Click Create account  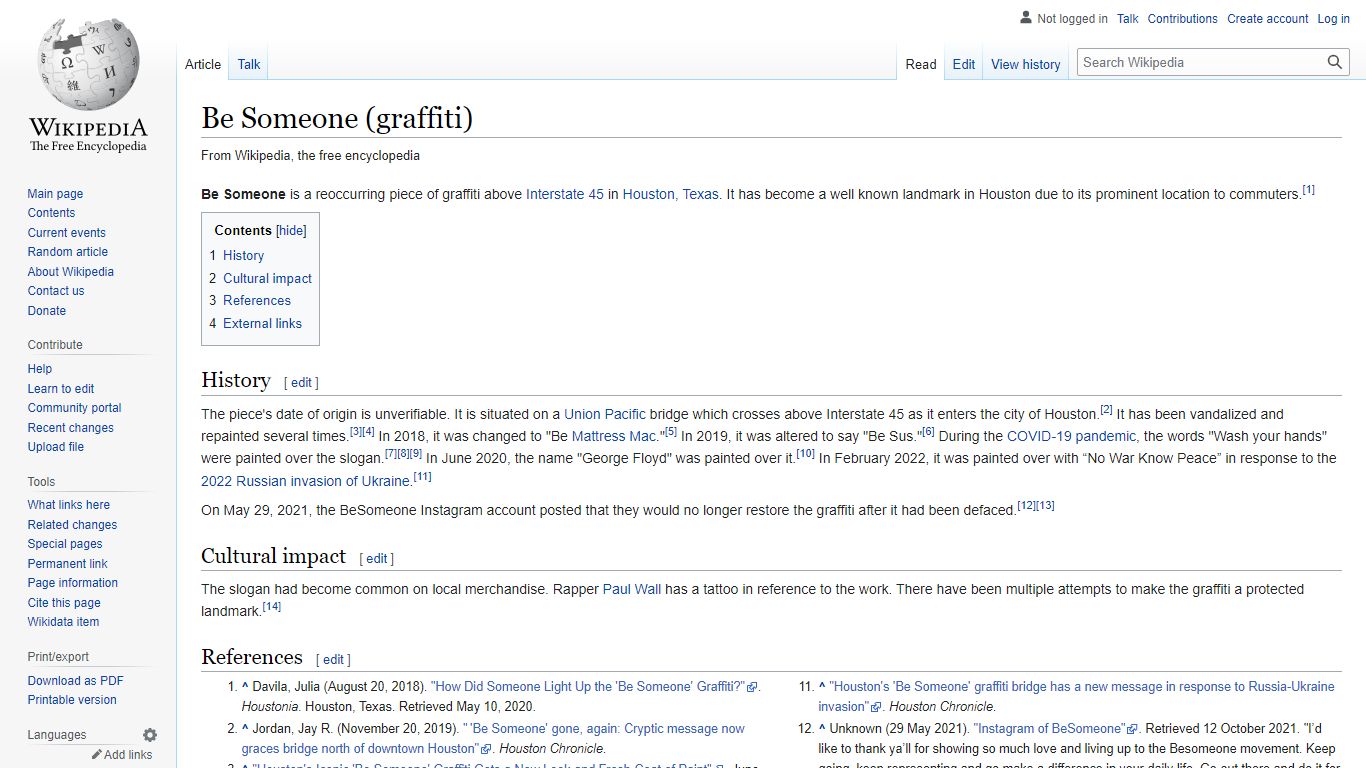tap(1268, 18)
